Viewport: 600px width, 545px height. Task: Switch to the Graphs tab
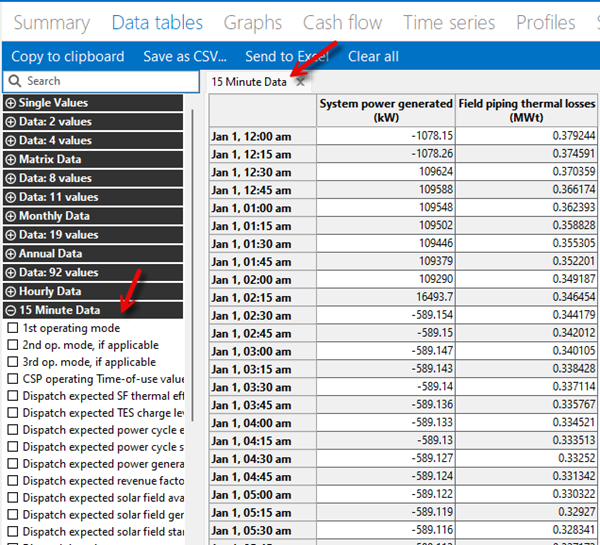point(252,22)
